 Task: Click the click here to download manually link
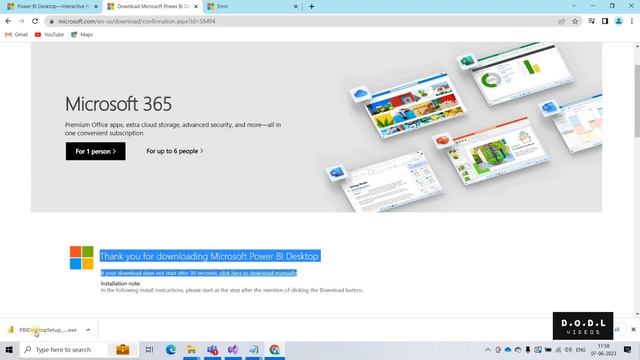click(x=258, y=273)
